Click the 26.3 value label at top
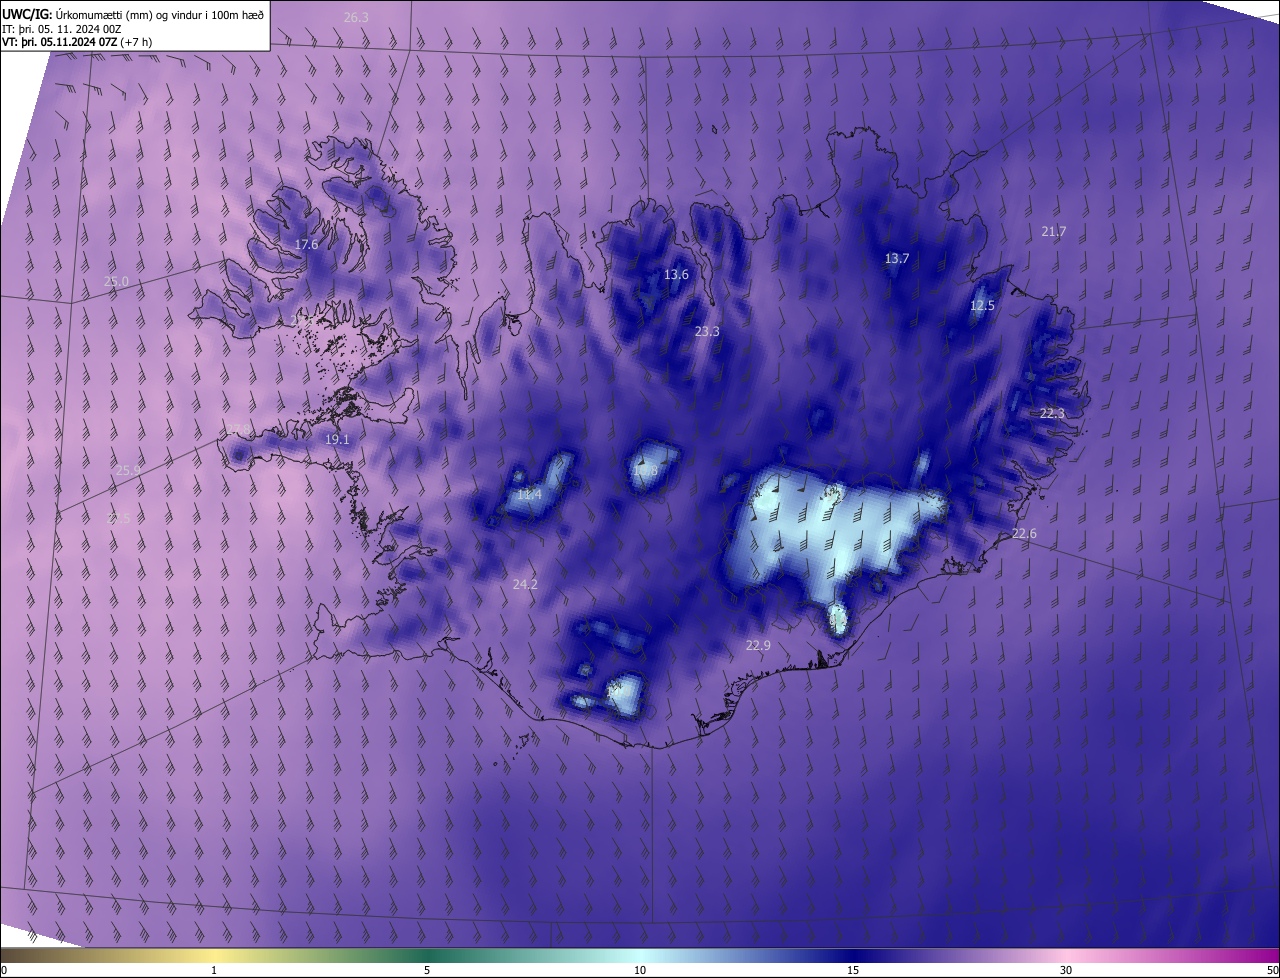The height and width of the screenshot is (978, 1280). pyautogui.click(x=356, y=18)
